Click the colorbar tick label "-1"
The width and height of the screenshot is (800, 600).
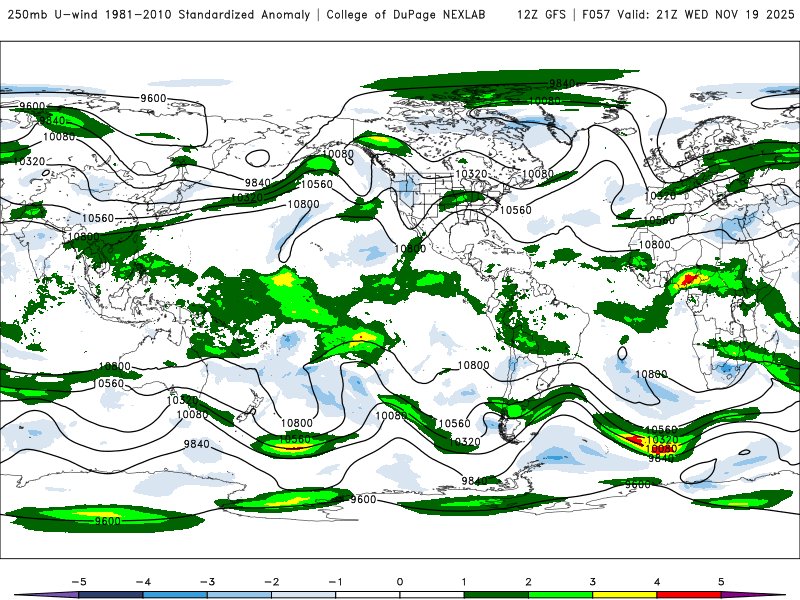tap(335, 582)
